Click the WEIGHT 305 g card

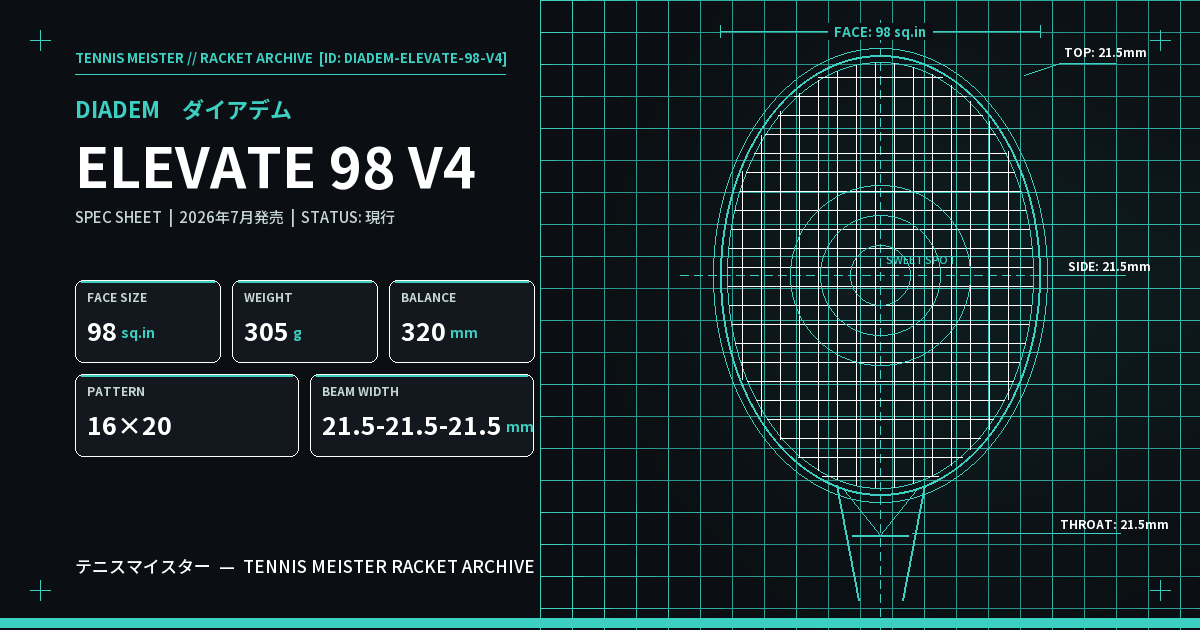pos(305,321)
